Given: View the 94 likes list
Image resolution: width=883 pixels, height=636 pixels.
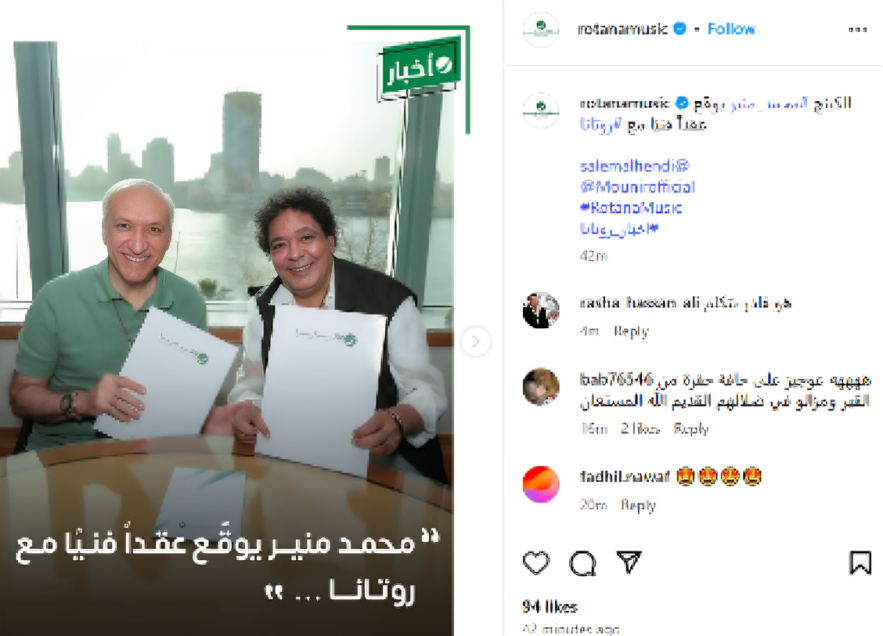Looking at the screenshot, I should point(550,607).
